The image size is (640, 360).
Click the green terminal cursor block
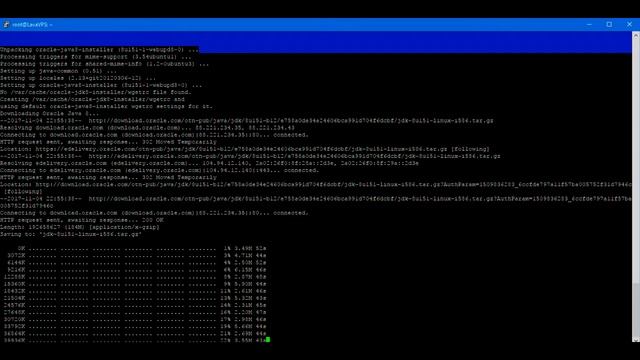(x=268, y=340)
